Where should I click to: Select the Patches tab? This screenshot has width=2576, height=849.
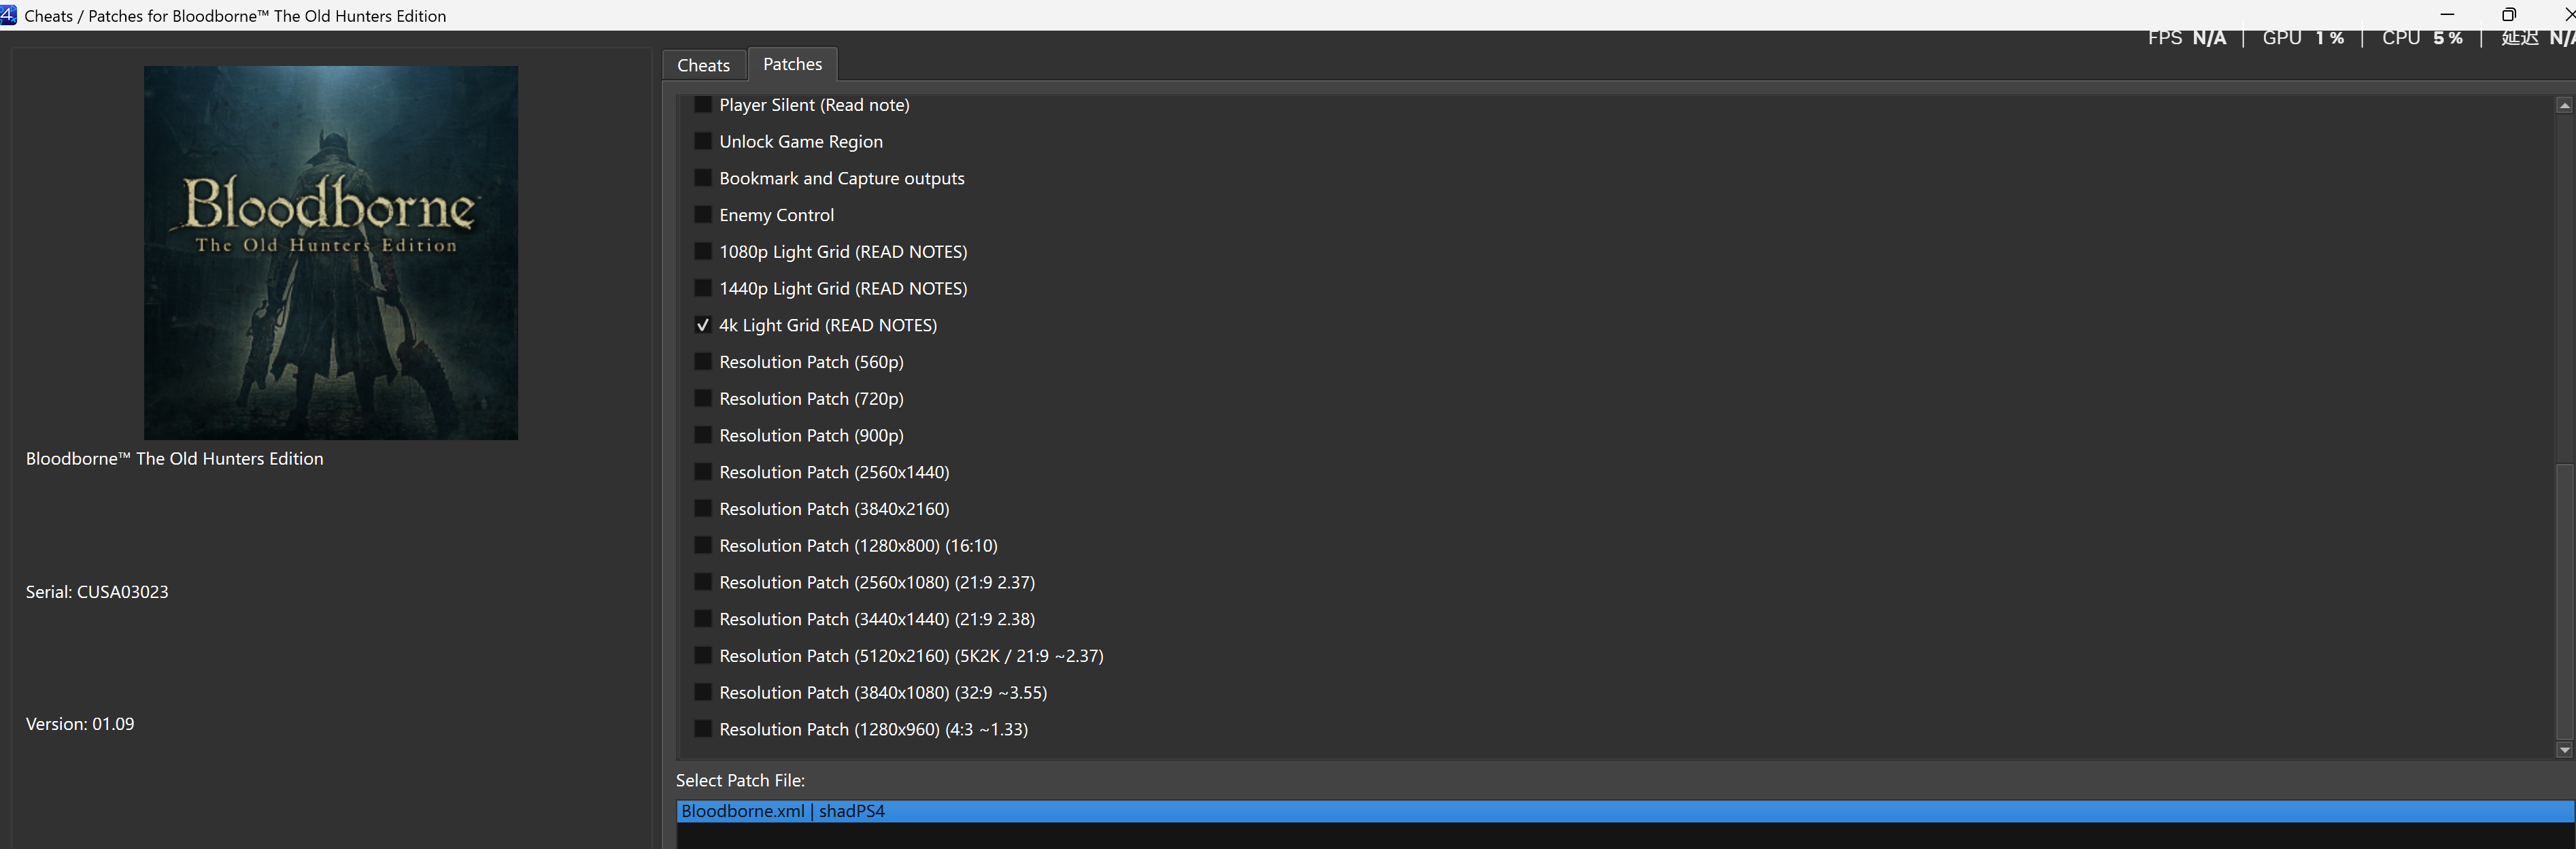tap(792, 64)
